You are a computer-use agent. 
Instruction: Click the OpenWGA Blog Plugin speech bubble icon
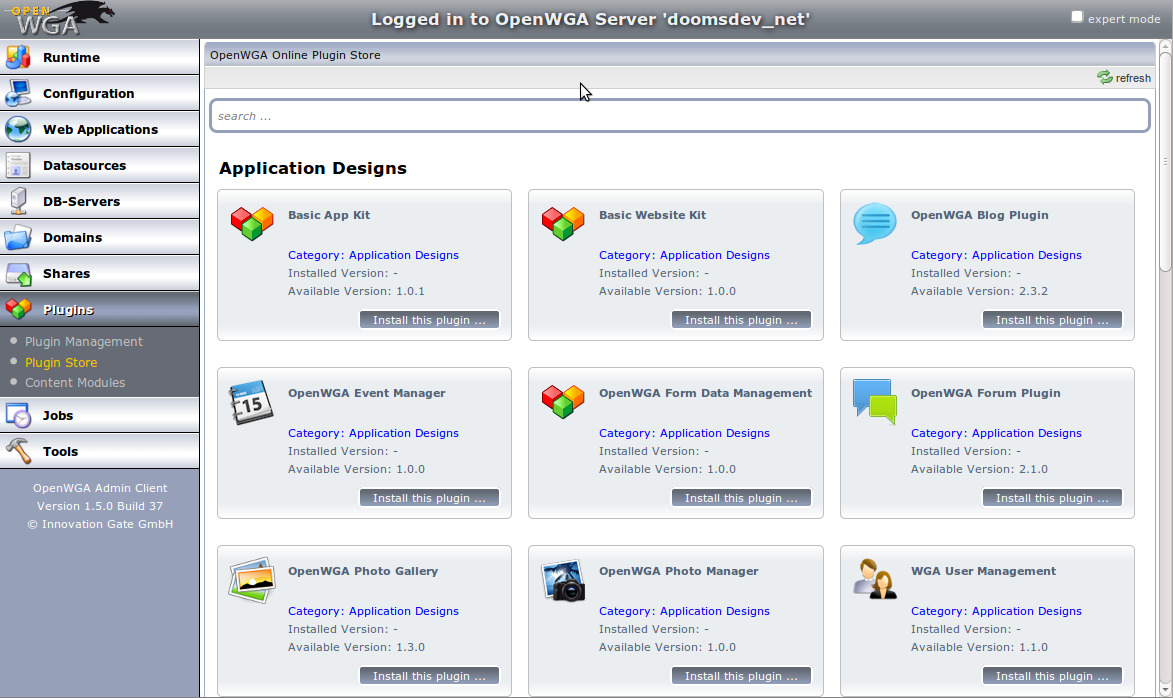[875, 223]
